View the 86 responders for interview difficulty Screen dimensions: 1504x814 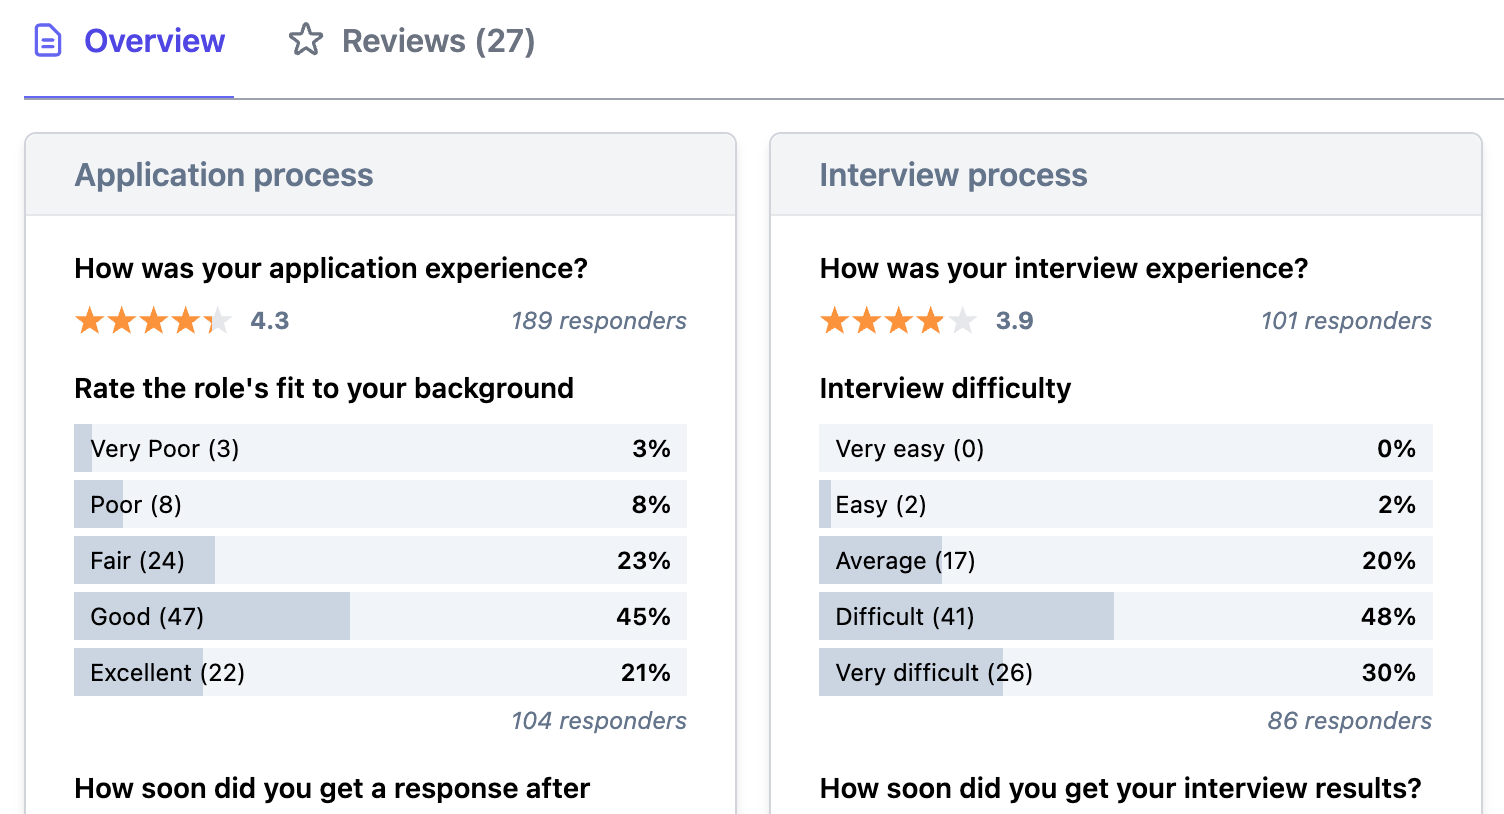[1349, 720]
